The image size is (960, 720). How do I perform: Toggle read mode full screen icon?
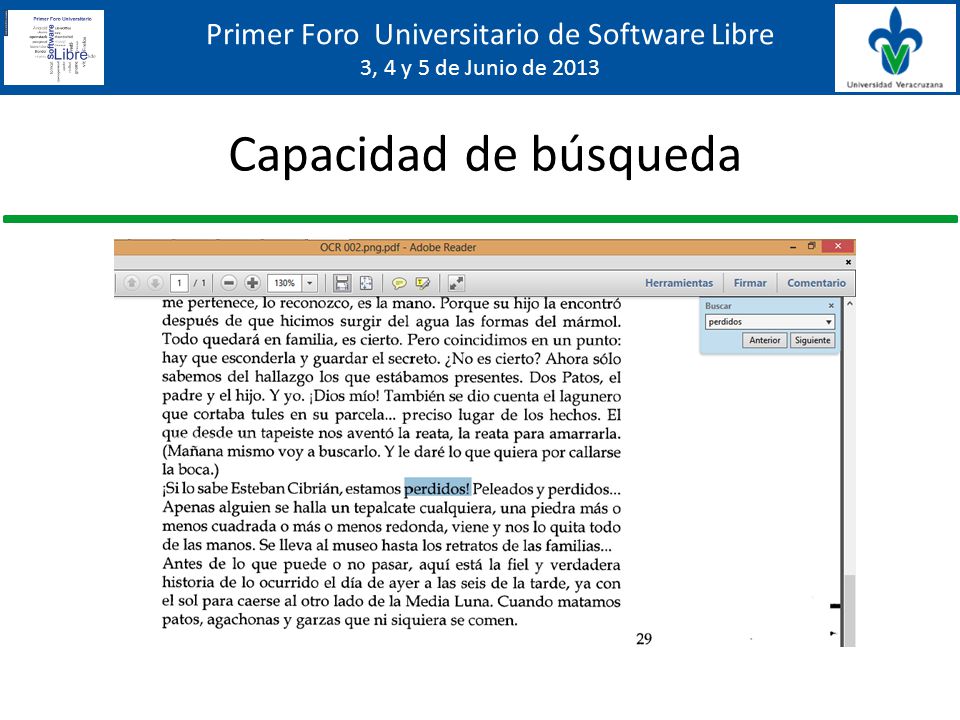(456, 283)
